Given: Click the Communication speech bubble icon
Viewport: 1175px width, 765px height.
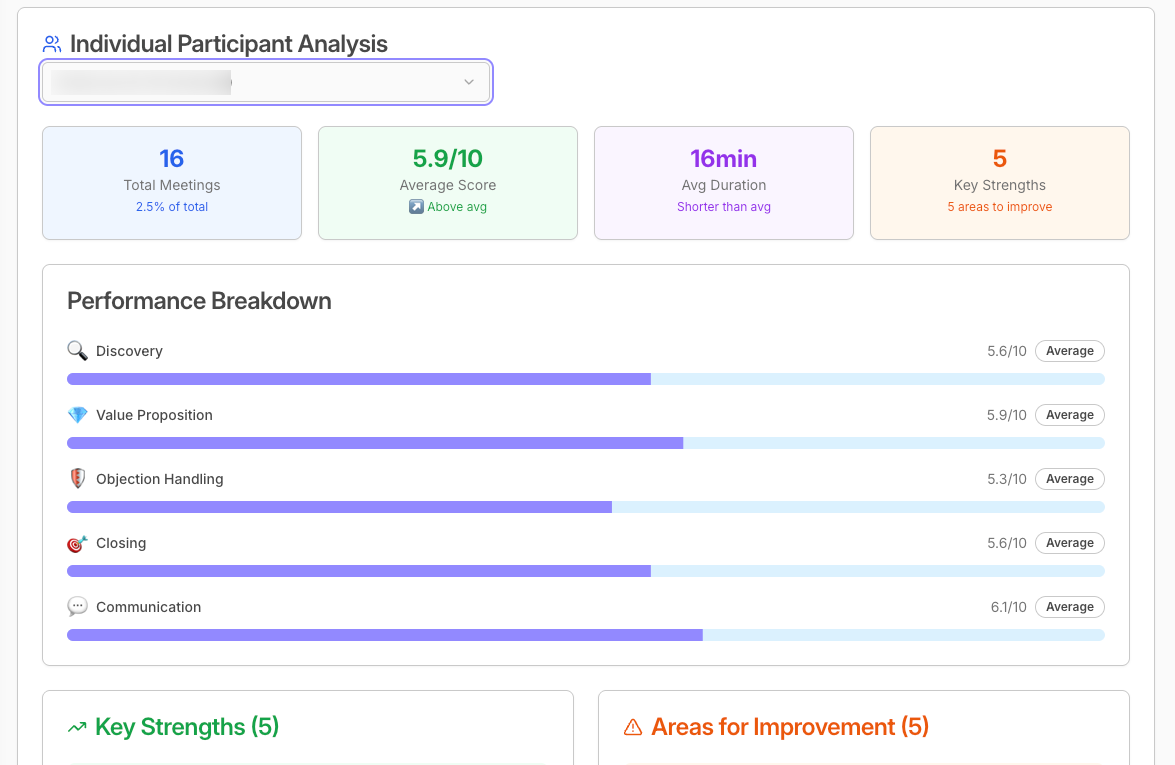Looking at the screenshot, I should pos(77,607).
